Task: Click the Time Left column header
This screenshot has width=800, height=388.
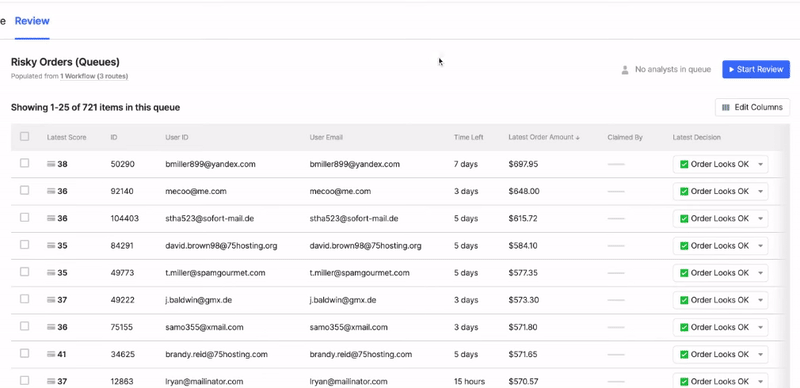Action: coord(468,137)
